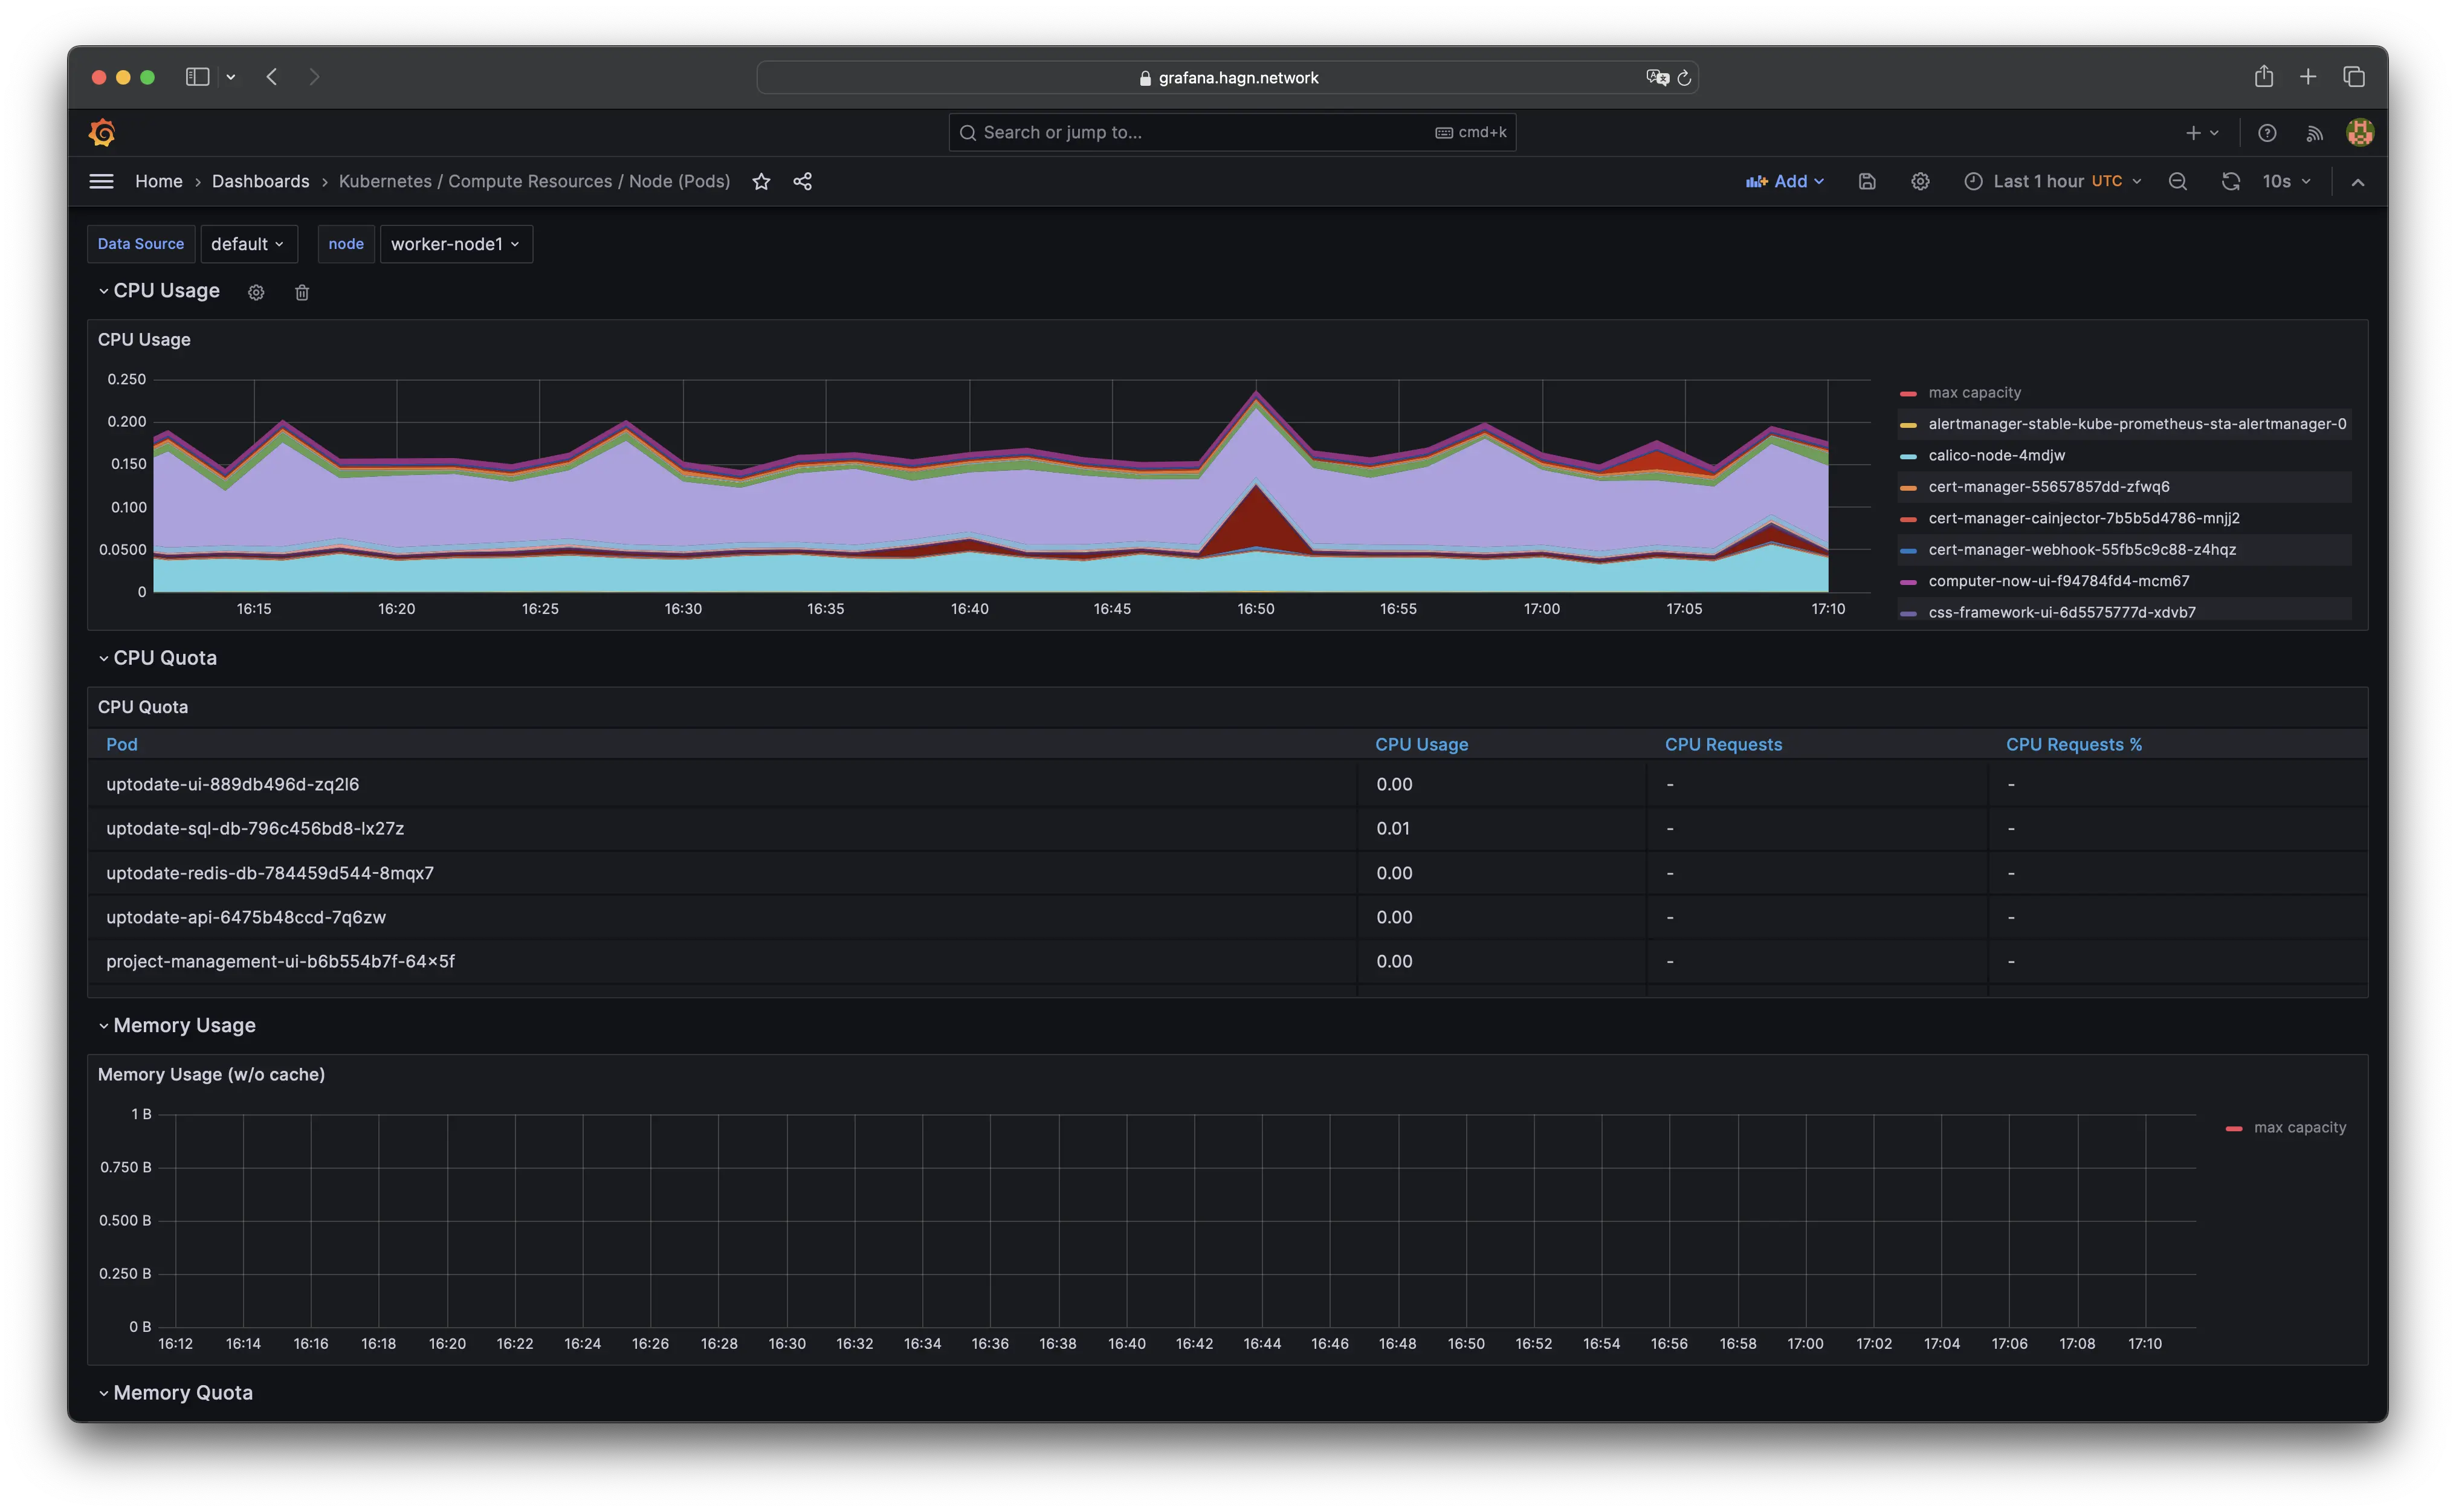Viewport: 2456px width, 1512px height.
Task: Collapse the CPU Quota row
Action: click(164, 658)
